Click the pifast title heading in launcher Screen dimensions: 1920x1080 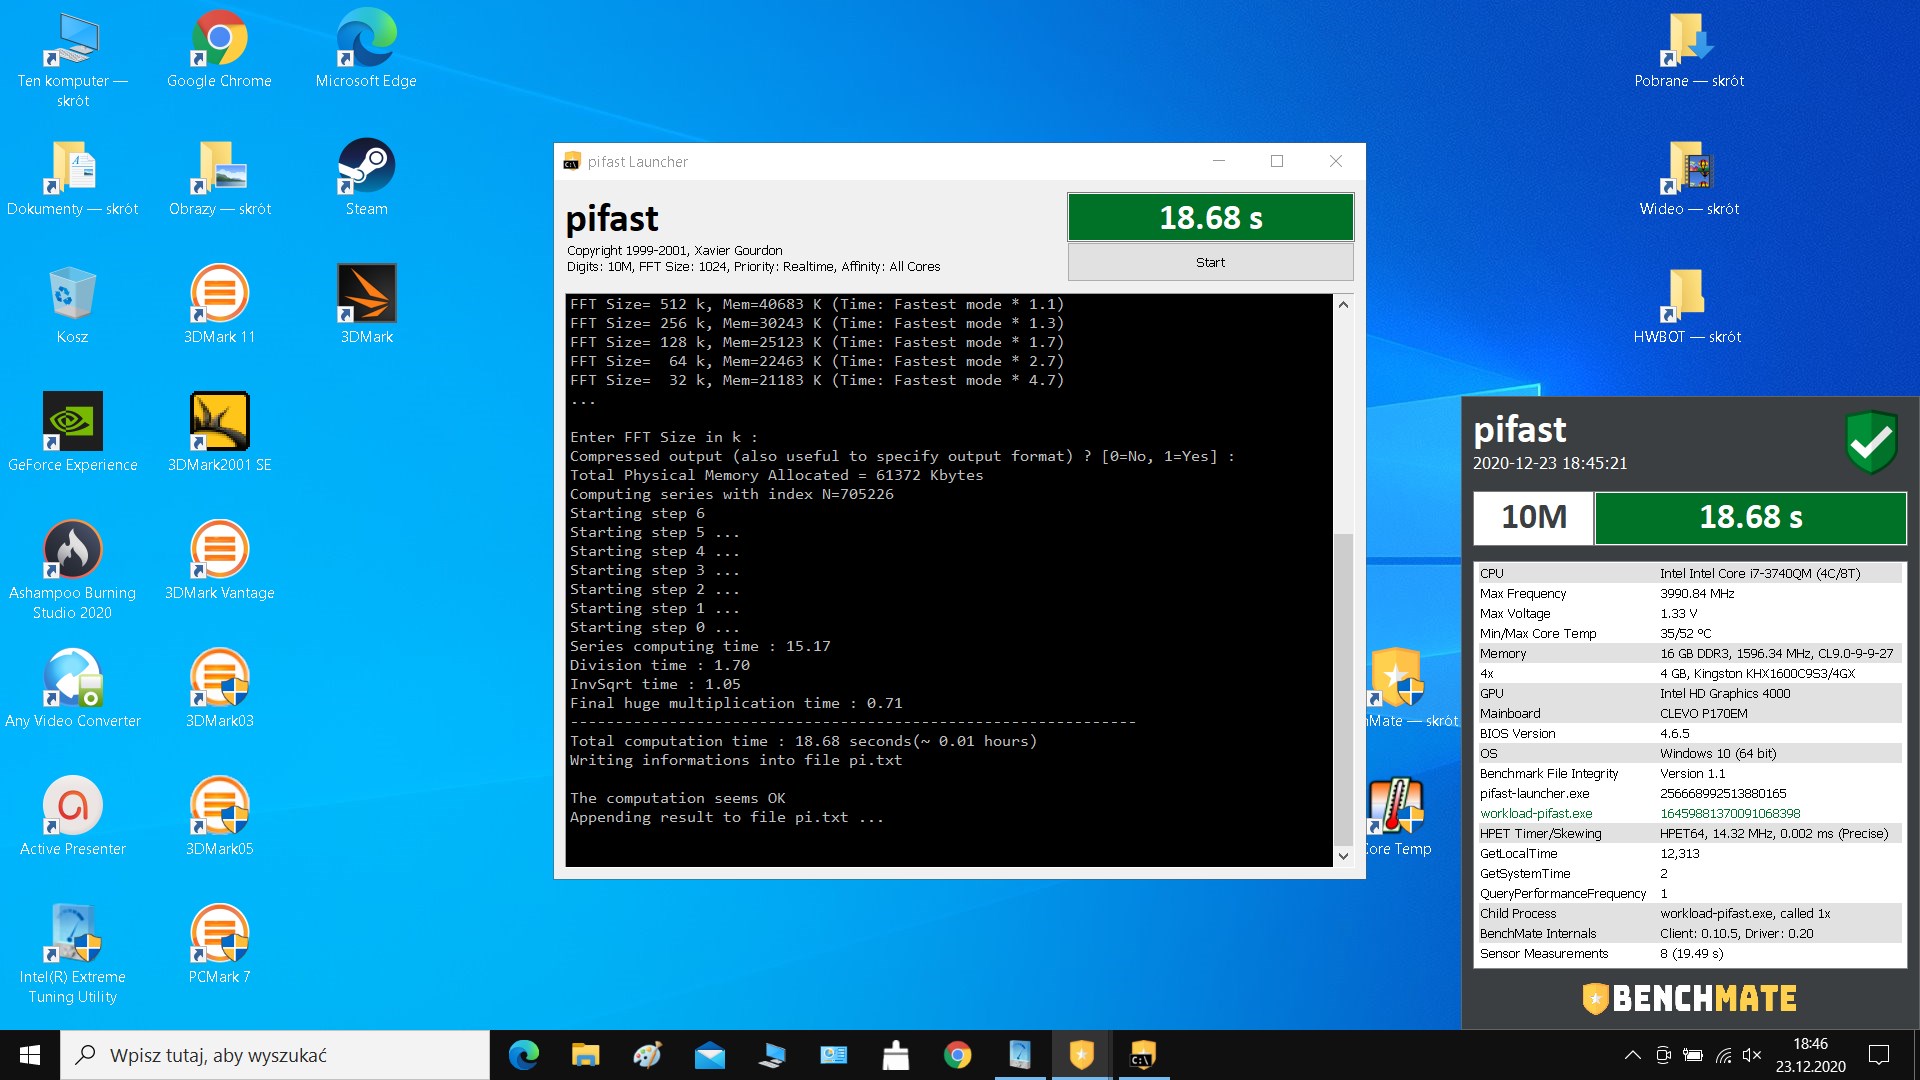tap(612, 218)
